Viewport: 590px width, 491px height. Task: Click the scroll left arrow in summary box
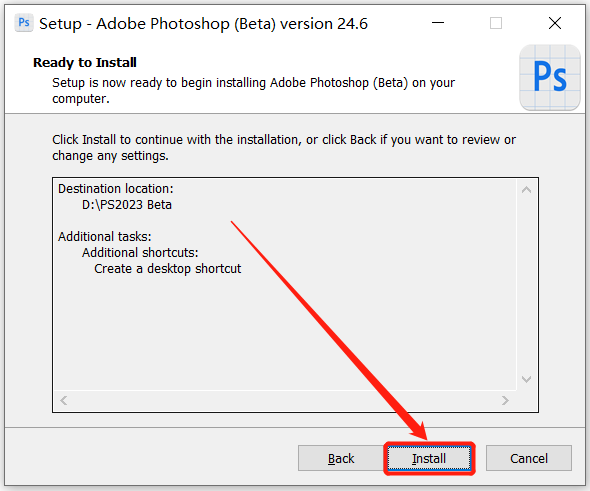(x=64, y=400)
